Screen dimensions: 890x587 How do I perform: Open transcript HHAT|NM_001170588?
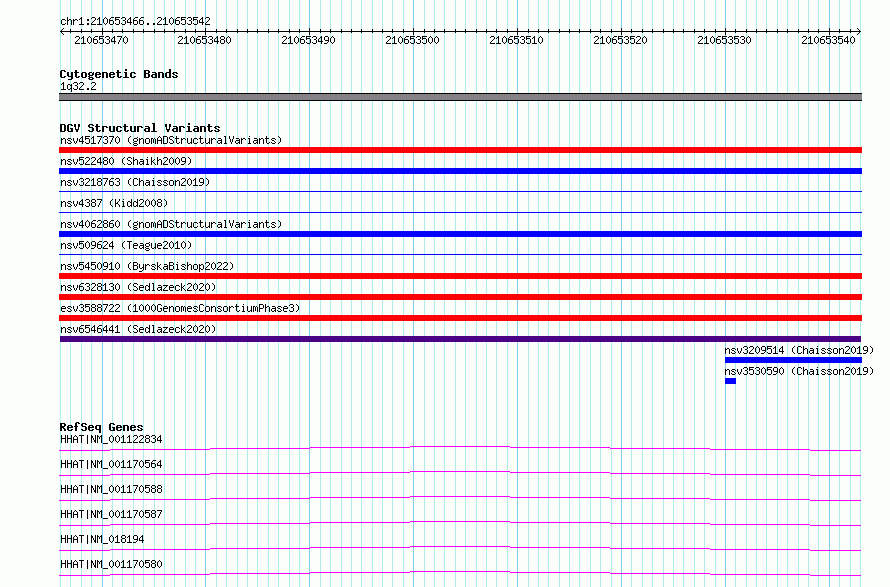(111, 489)
